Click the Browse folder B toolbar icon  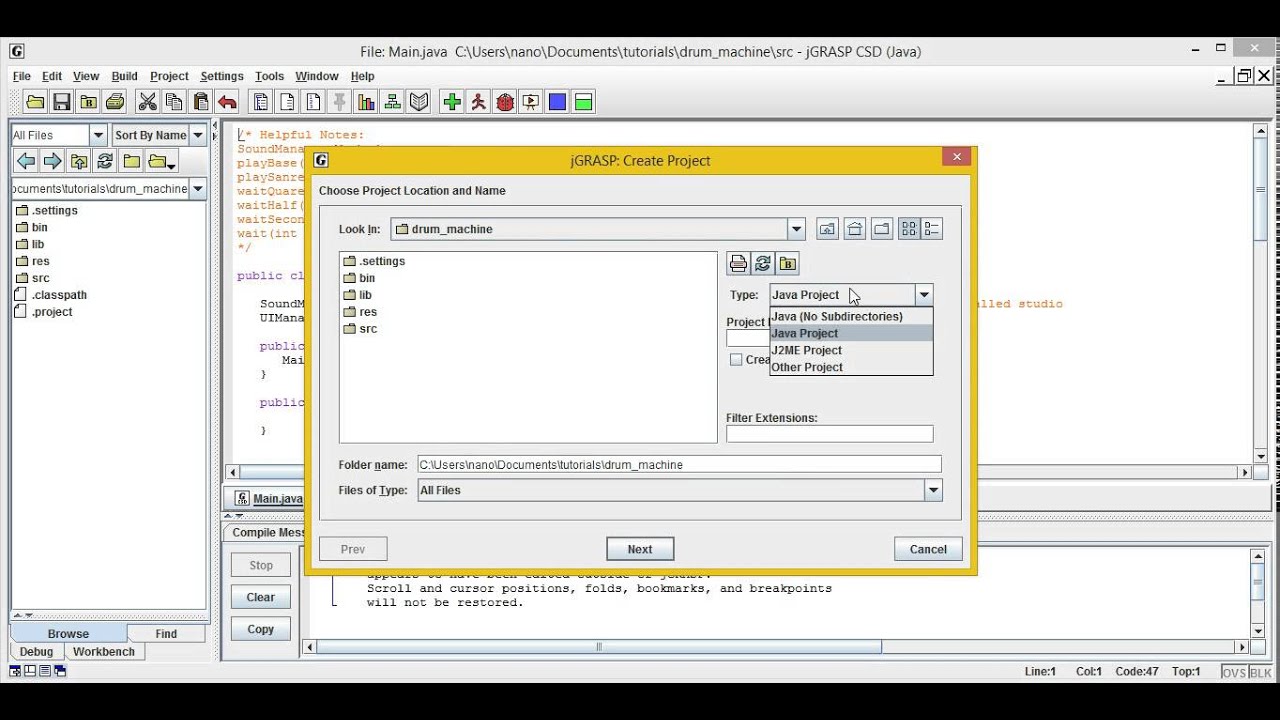coord(88,101)
